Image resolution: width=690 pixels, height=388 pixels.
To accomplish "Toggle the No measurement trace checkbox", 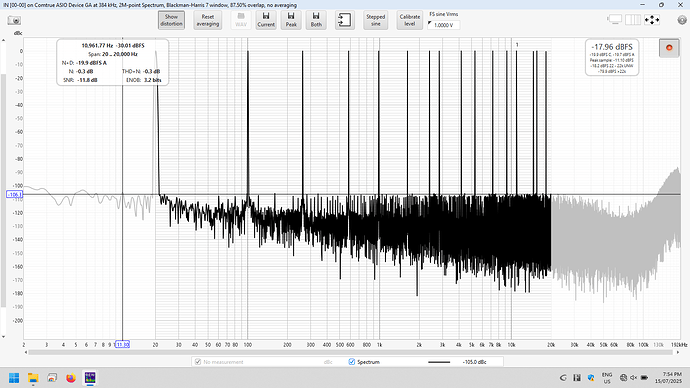I will [x=198, y=362].
